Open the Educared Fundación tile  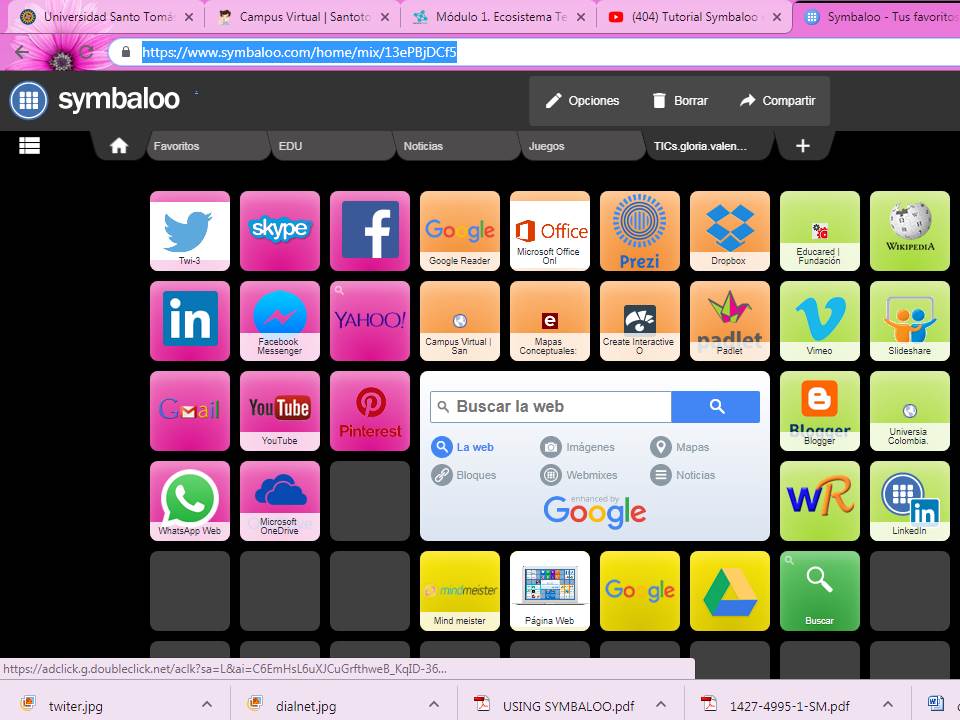click(820, 231)
